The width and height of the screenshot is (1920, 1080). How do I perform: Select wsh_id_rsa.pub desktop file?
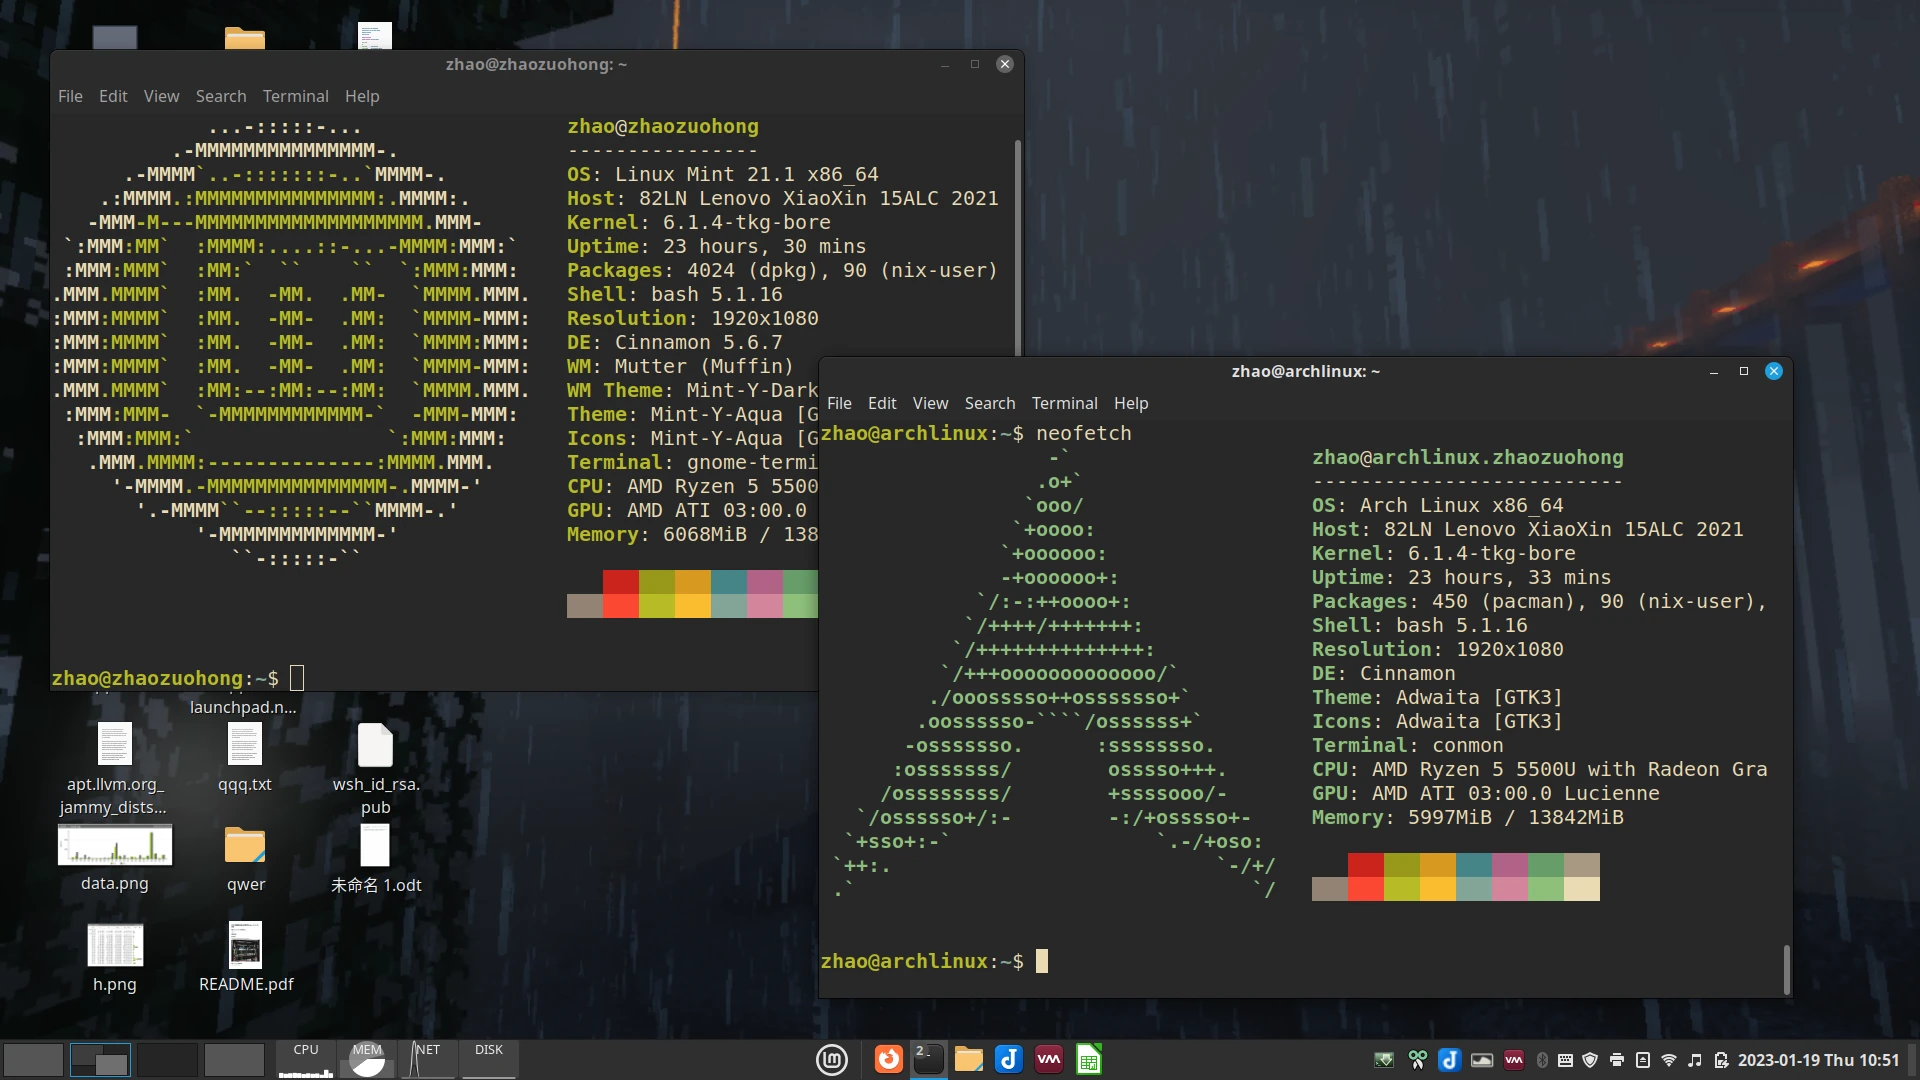tap(375, 768)
